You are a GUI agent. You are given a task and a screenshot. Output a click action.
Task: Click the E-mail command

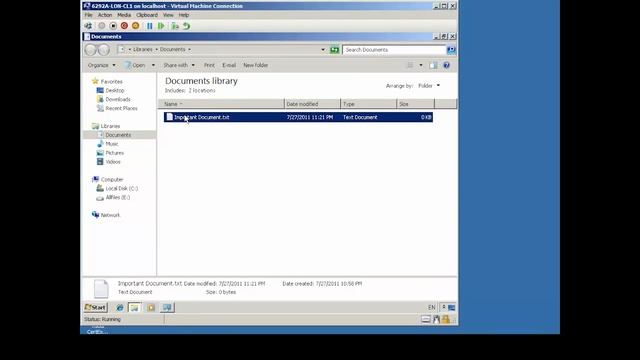tap(229, 65)
